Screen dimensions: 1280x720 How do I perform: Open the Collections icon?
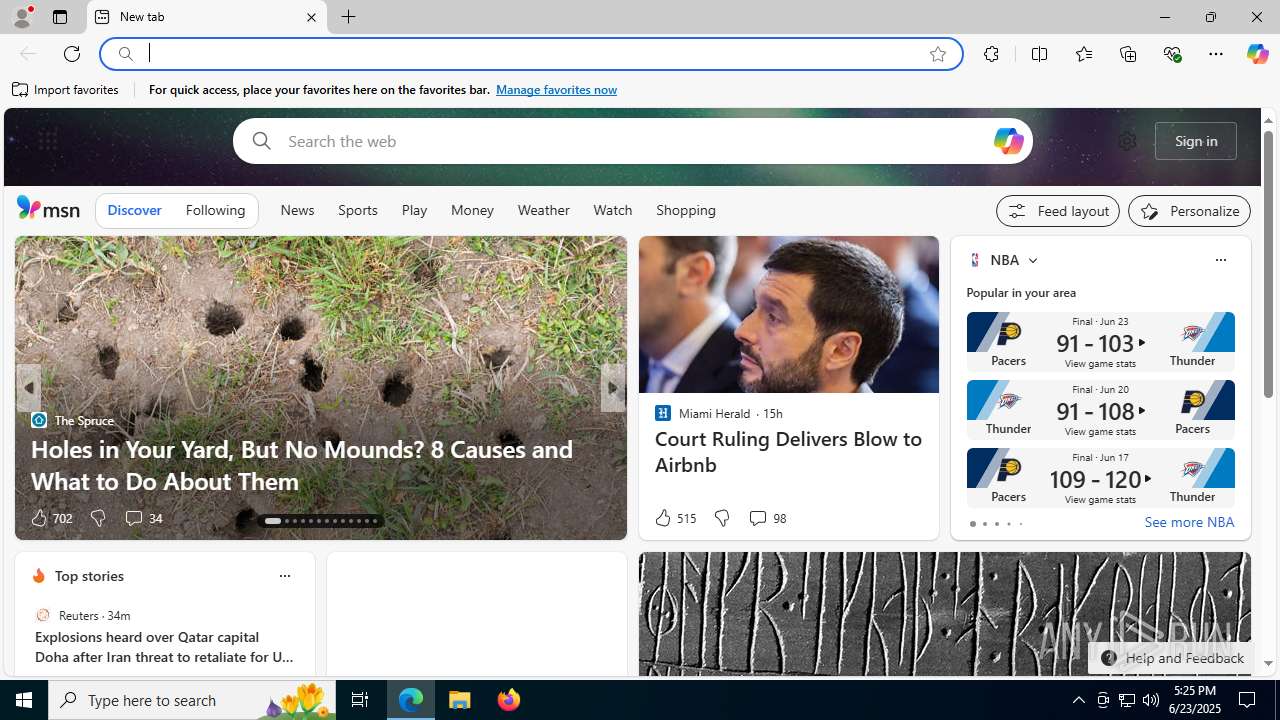[1128, 54]
